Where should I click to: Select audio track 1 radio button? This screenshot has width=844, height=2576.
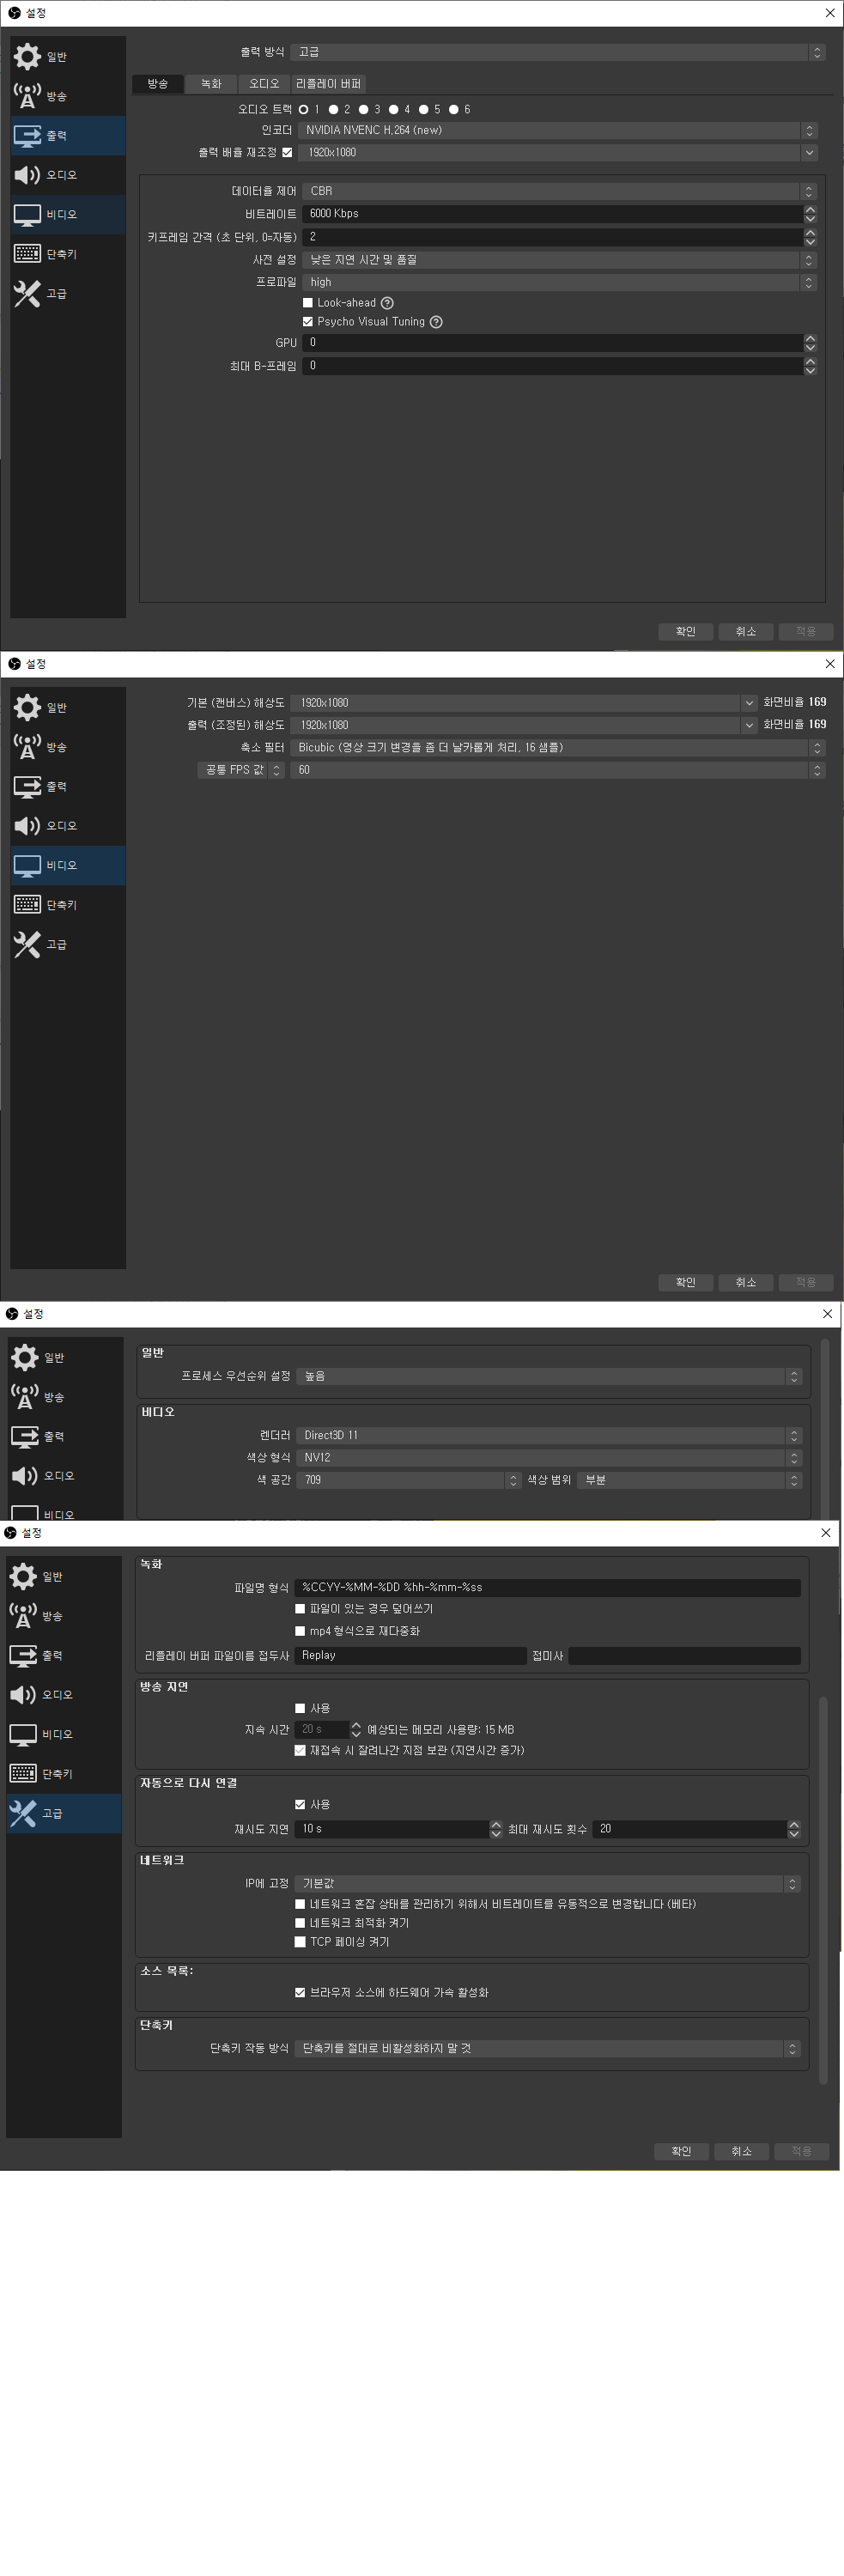(304, 110)
